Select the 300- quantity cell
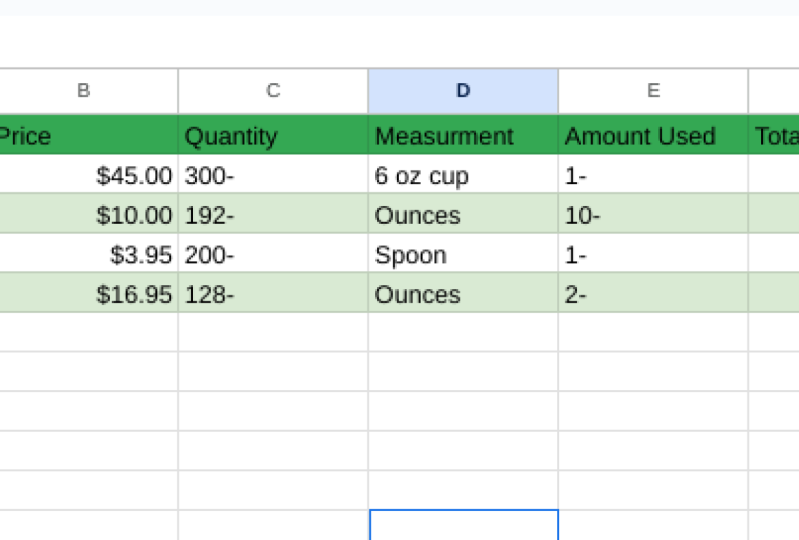The height and width of the screenshot is (540, 799). [x=273, y=176]
